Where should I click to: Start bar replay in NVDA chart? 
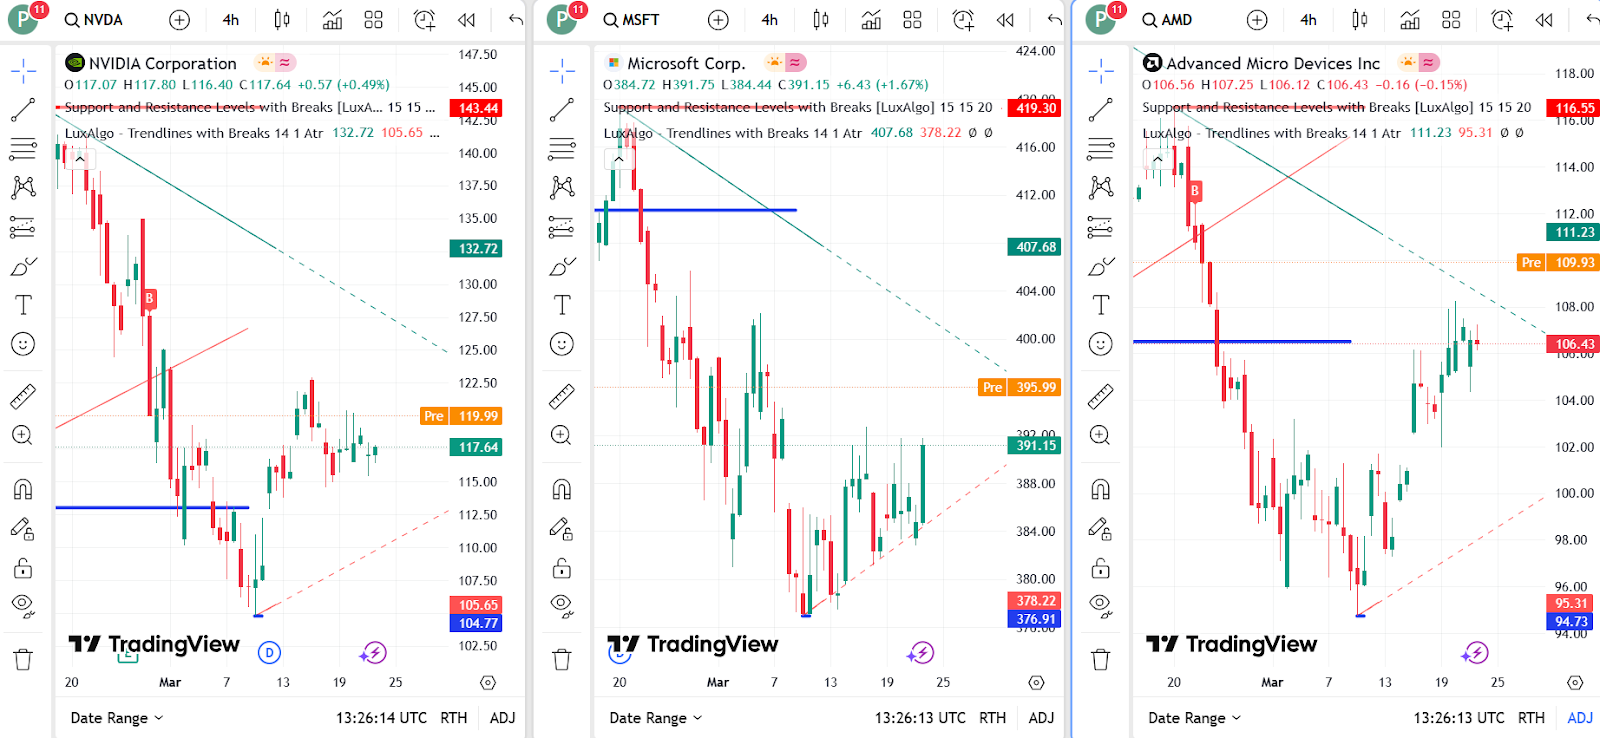pyautogui.click(x=466, y=20)
